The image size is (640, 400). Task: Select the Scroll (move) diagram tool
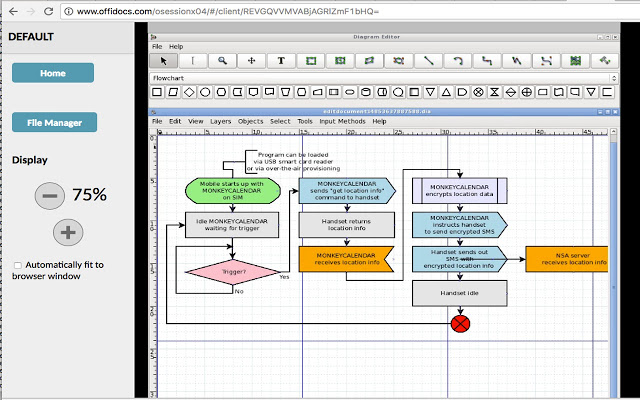point(251,60)
